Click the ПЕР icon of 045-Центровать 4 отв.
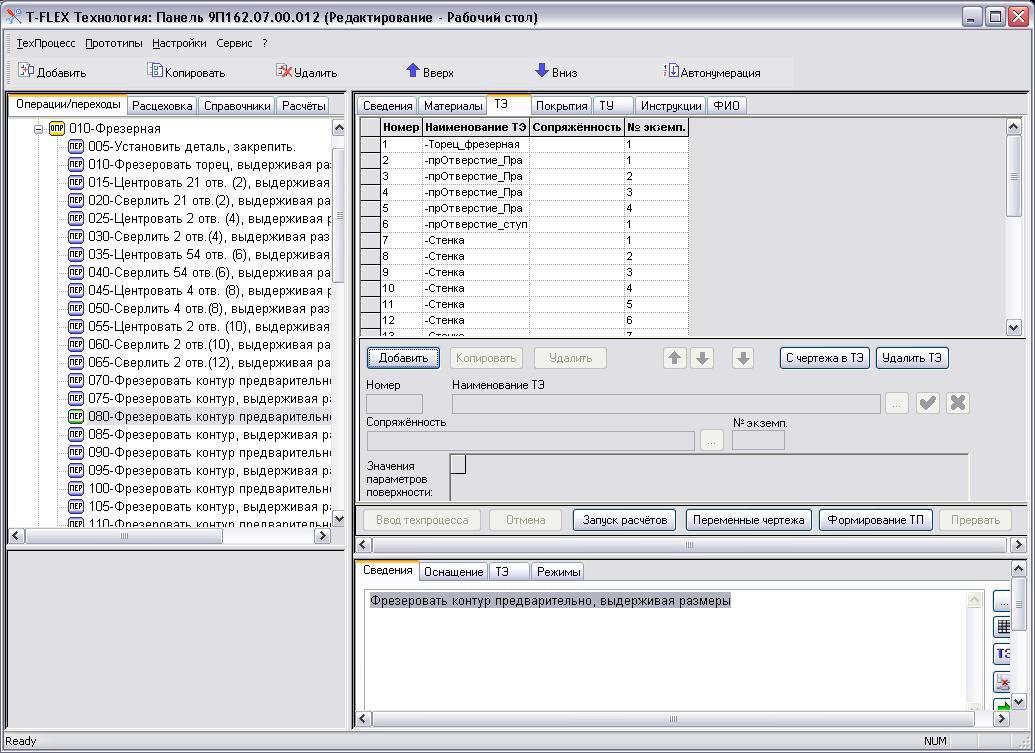 (x=76, y=290)
